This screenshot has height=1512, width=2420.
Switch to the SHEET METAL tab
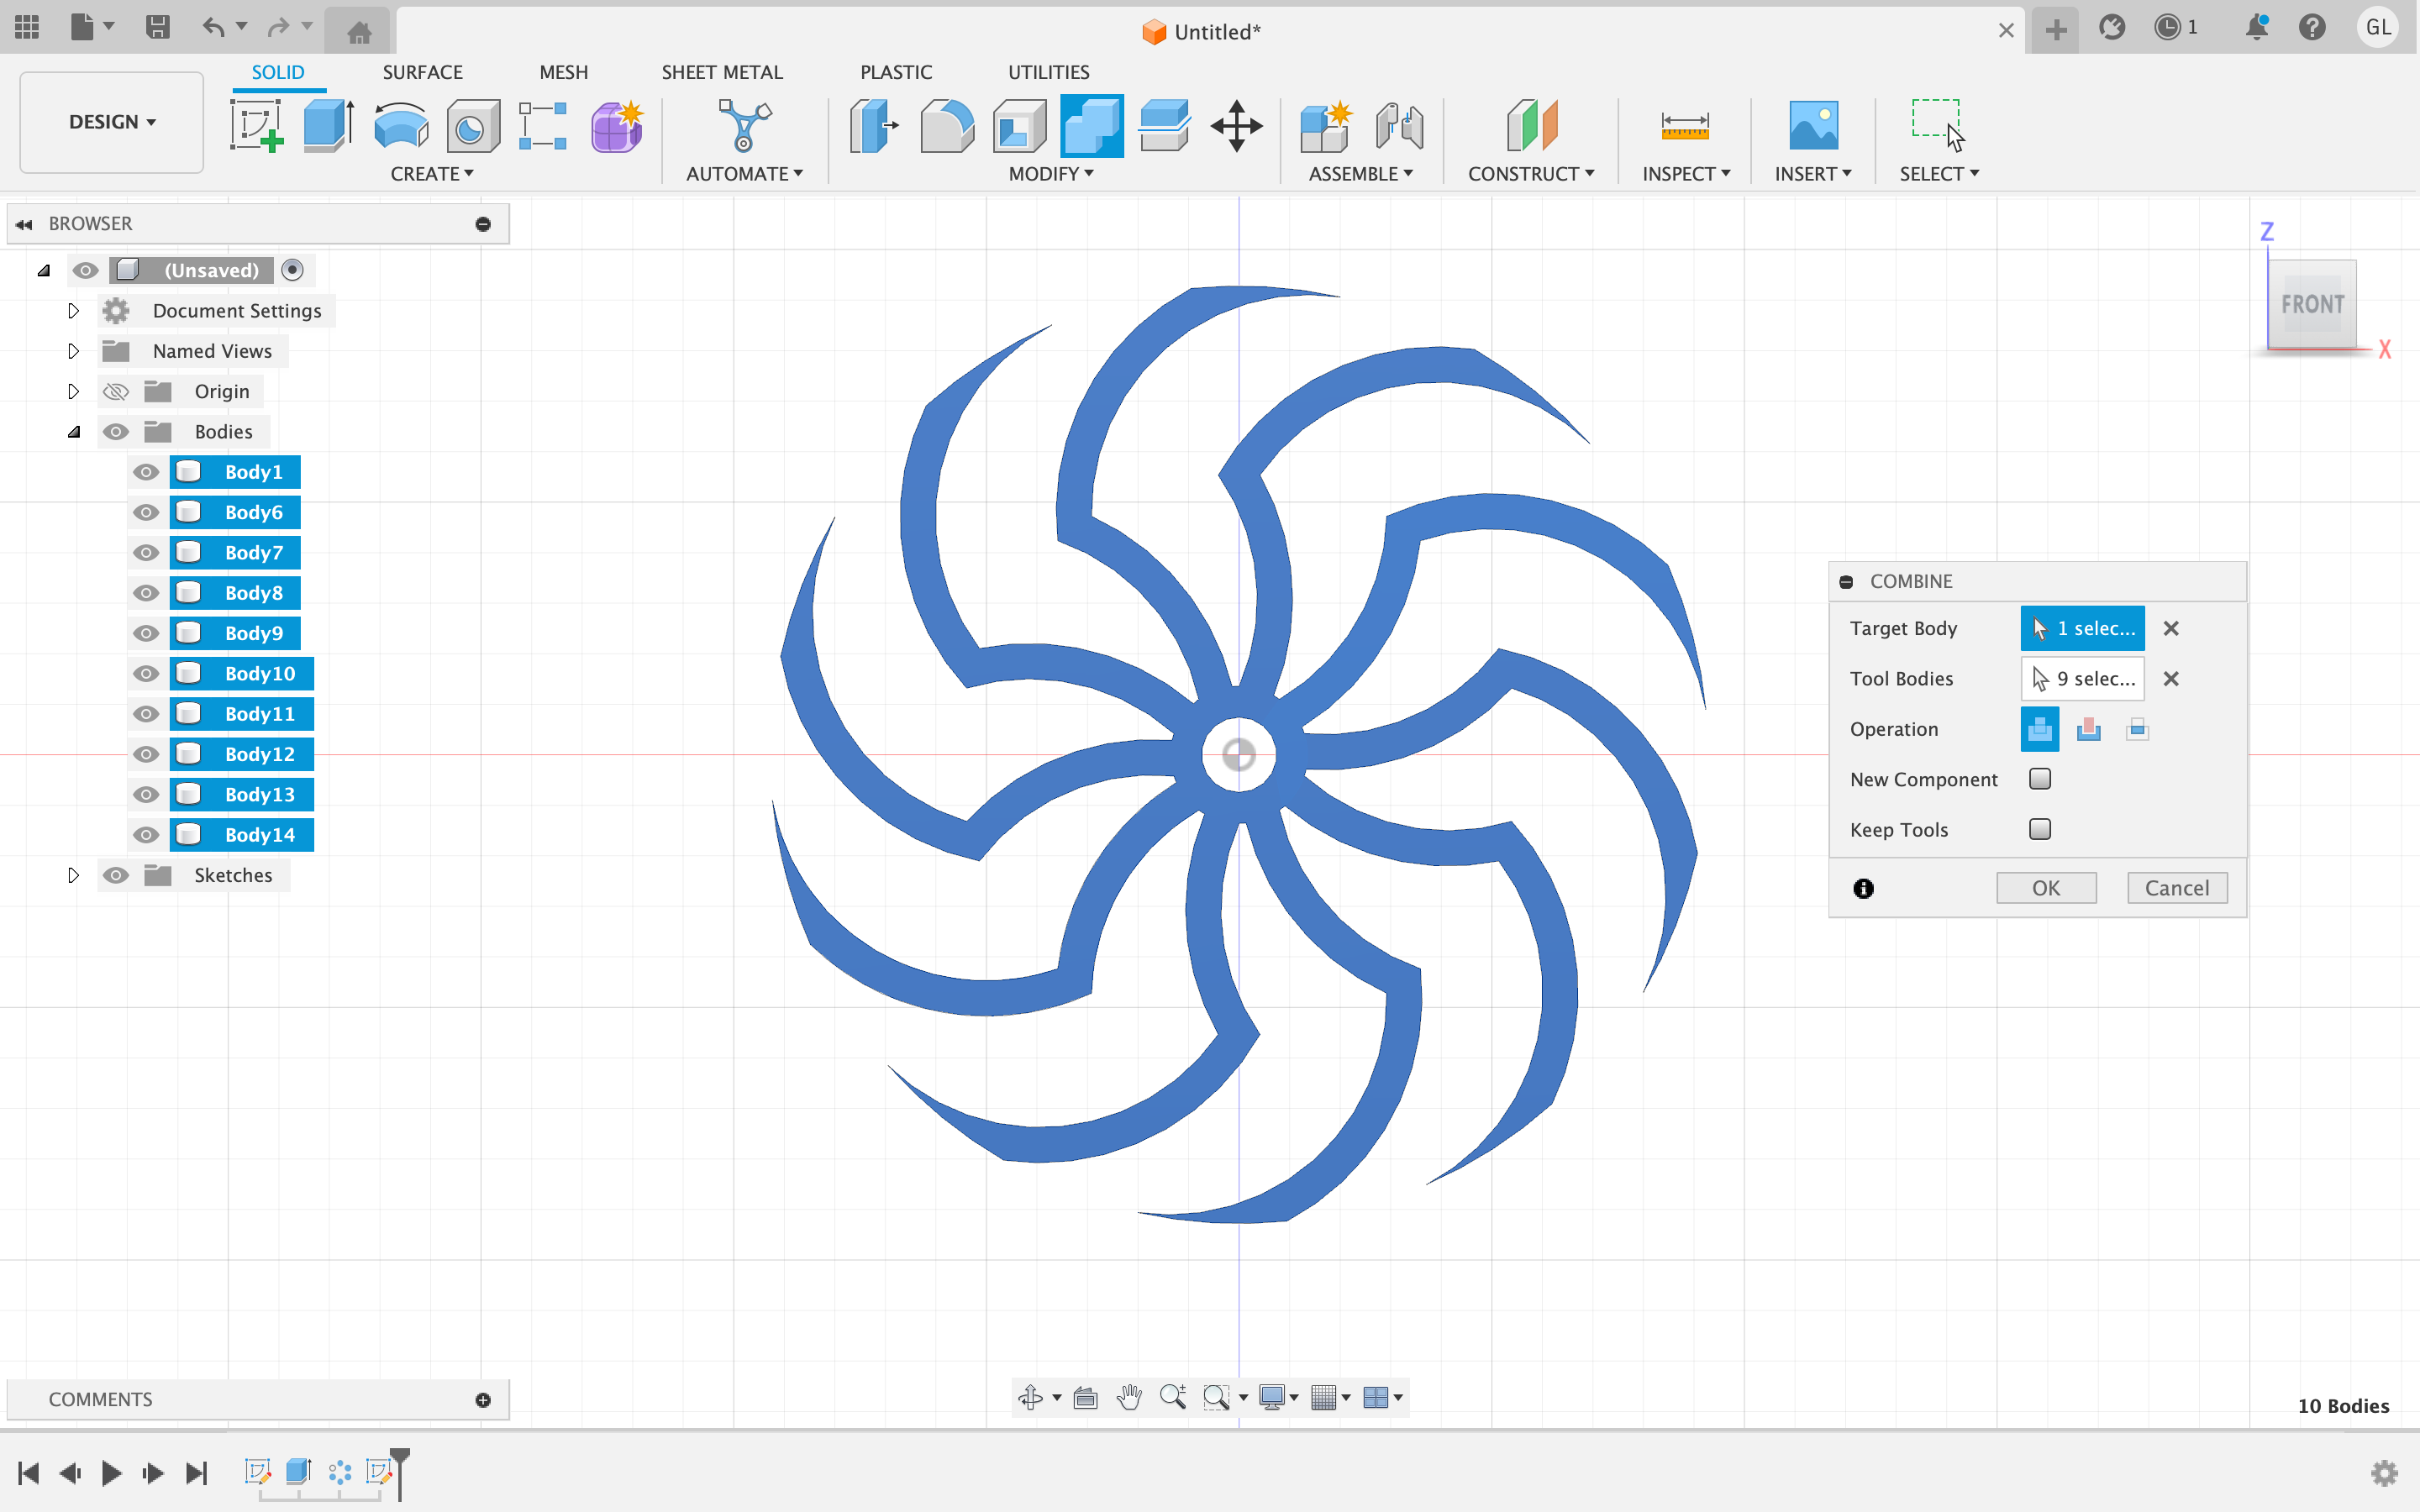[721, 72]
